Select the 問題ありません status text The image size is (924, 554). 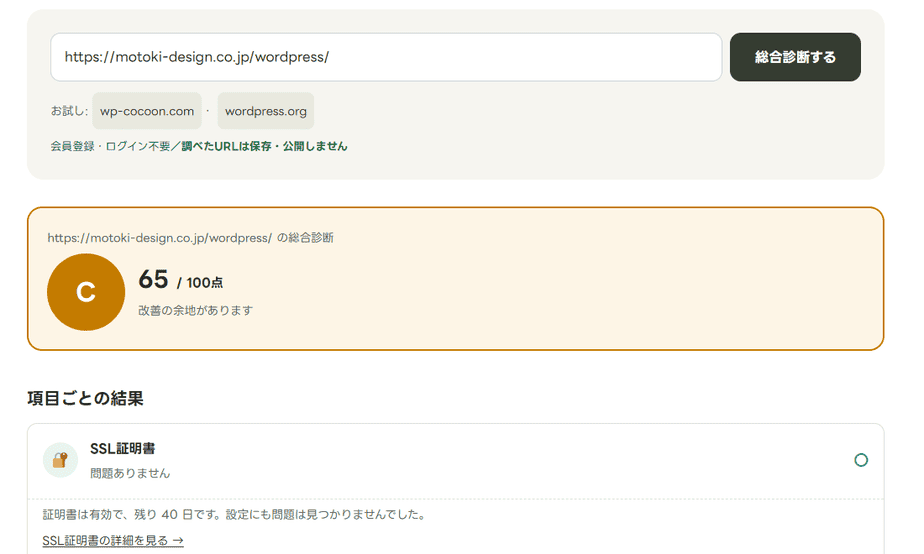[x=130, y=473]
